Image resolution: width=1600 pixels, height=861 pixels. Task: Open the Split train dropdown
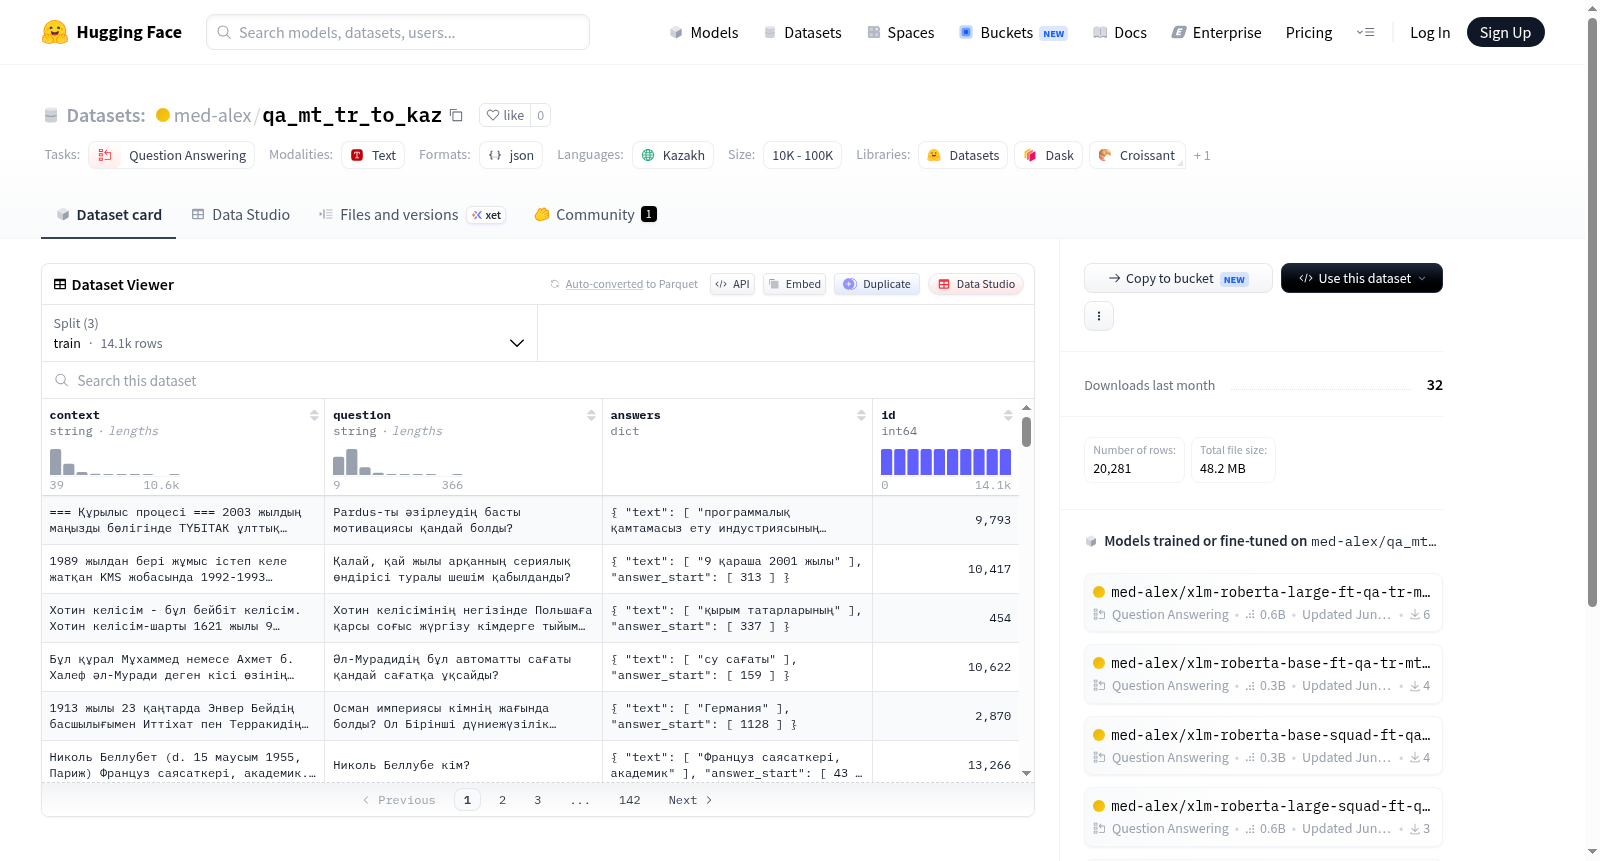(x=289, y=333)
